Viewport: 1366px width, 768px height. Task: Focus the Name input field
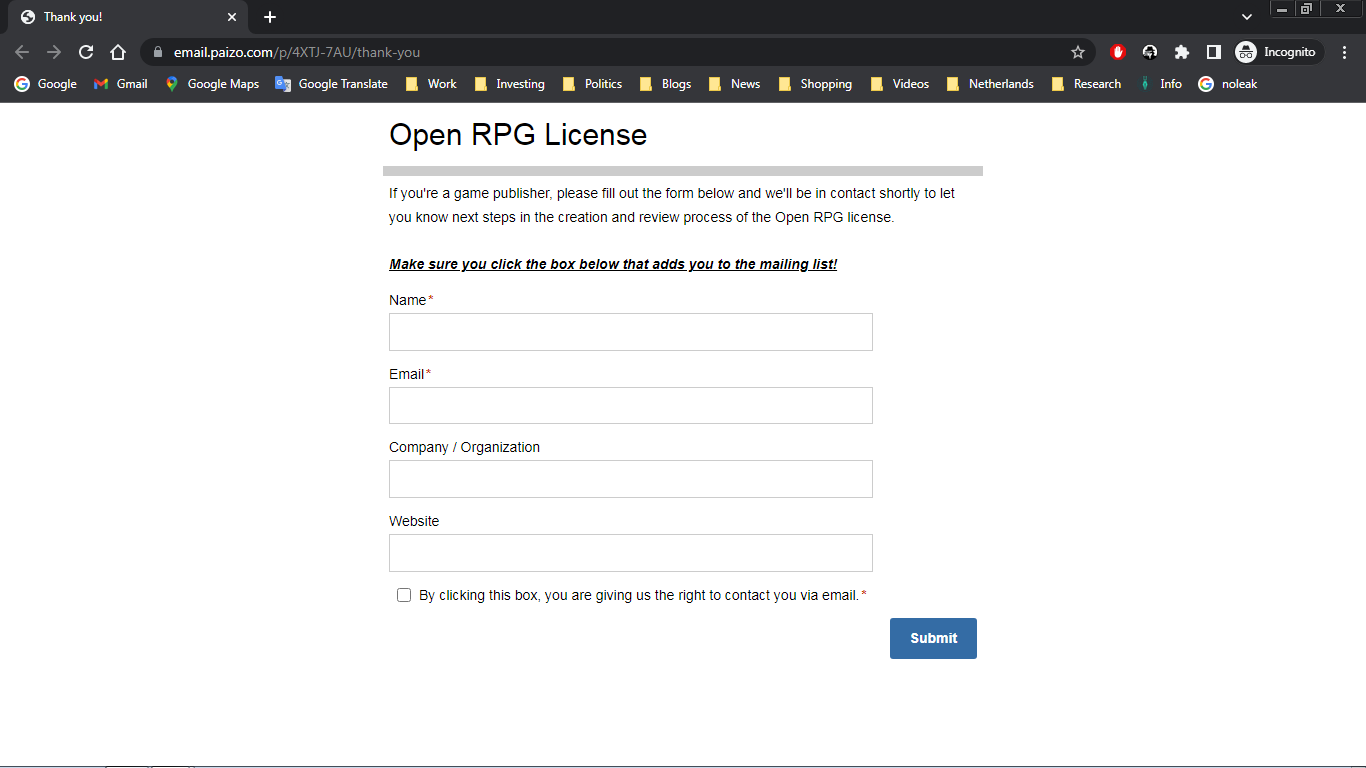point(630,332)
